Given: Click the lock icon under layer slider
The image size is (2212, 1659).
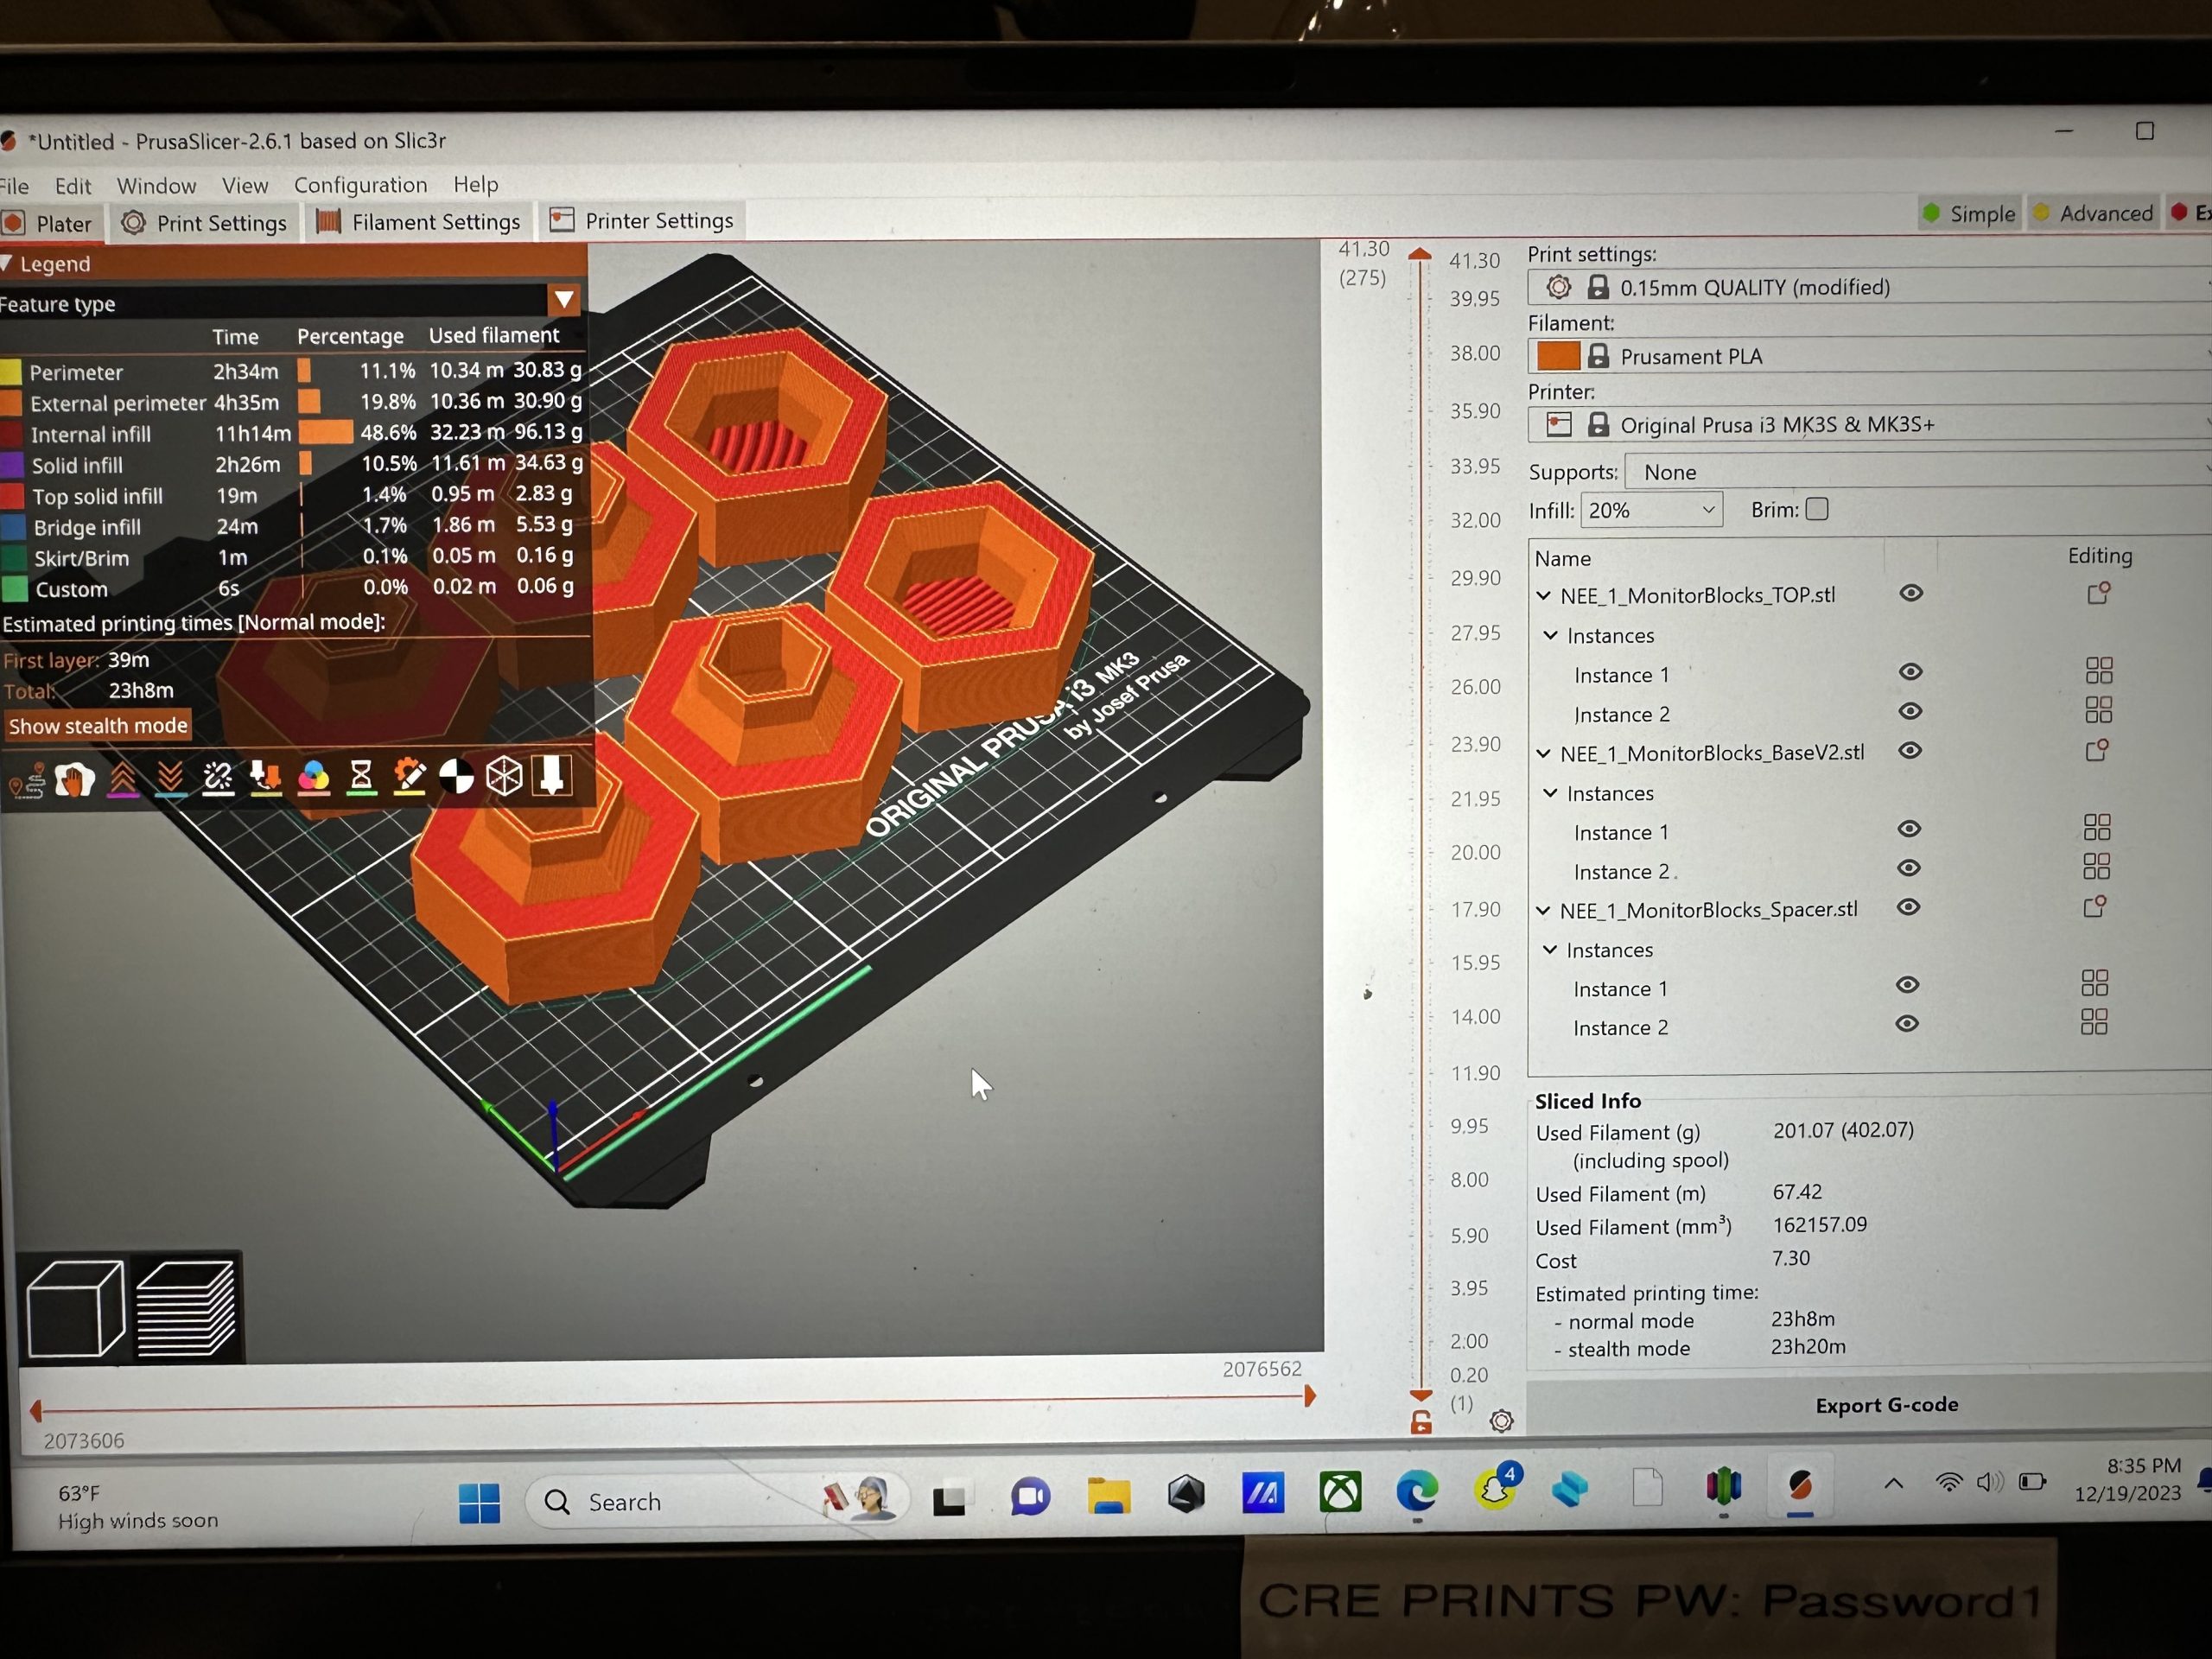Looking at the screenshot, I should (x=1421, y=1422).
